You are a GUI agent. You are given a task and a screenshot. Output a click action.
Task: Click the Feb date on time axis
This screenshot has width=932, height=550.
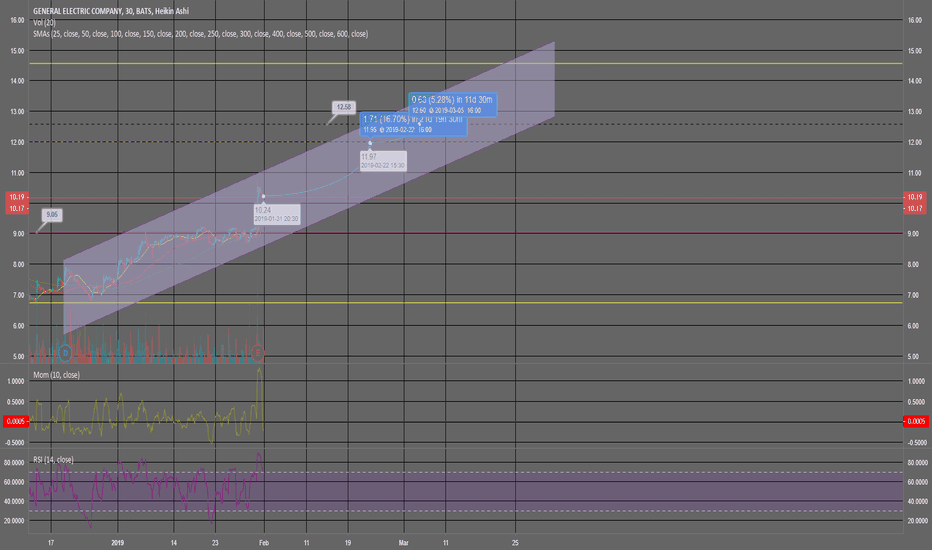coord(264,543)
